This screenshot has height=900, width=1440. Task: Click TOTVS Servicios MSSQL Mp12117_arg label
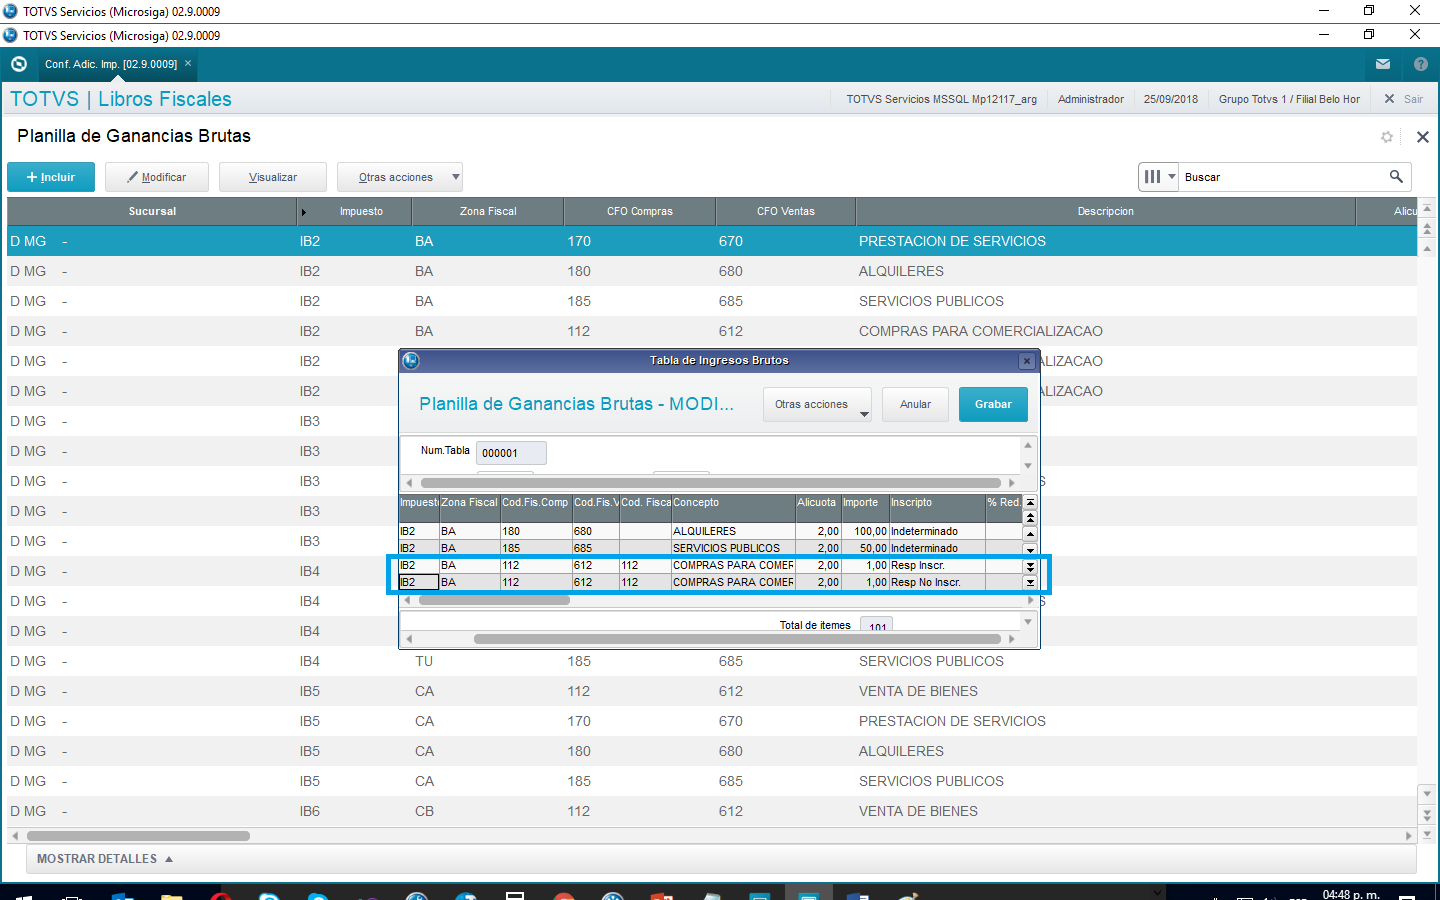pos(942,99)
